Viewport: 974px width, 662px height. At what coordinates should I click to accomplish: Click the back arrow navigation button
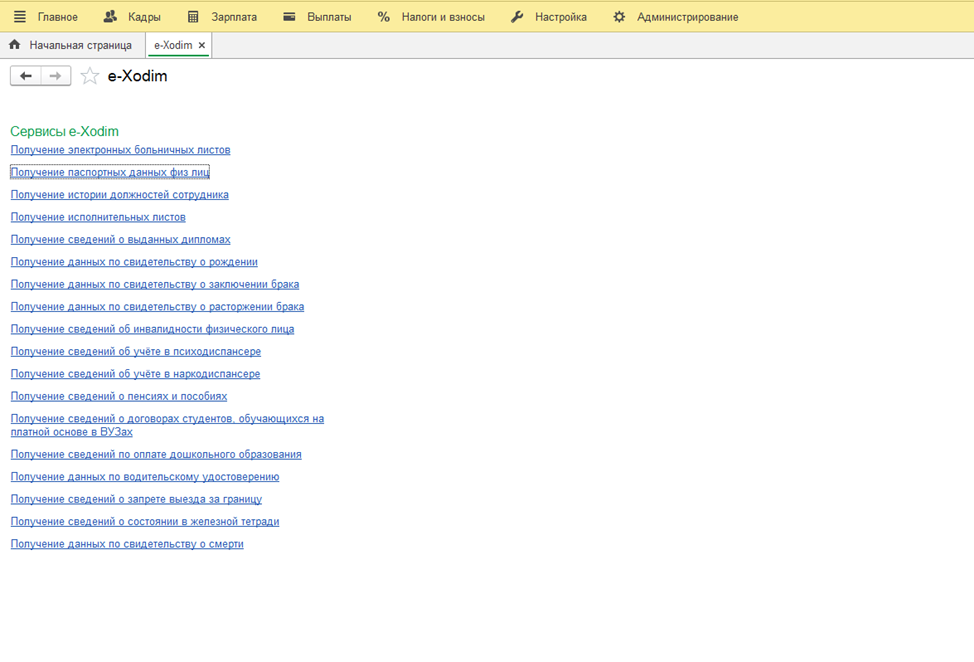coord(26,76)
